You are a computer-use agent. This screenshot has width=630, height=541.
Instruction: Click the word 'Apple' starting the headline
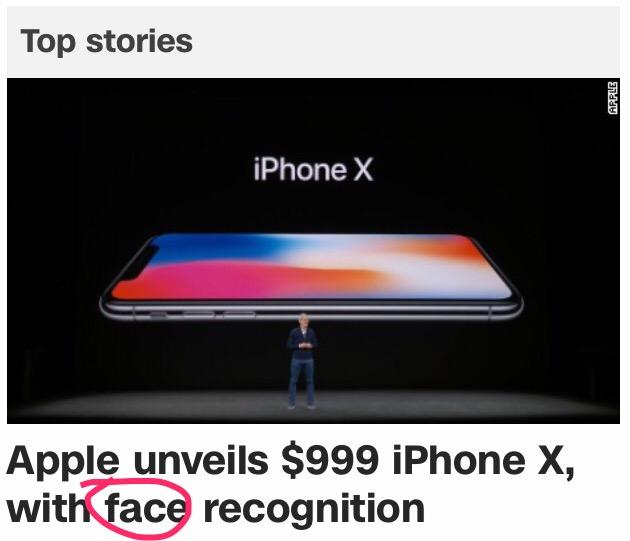63,461
